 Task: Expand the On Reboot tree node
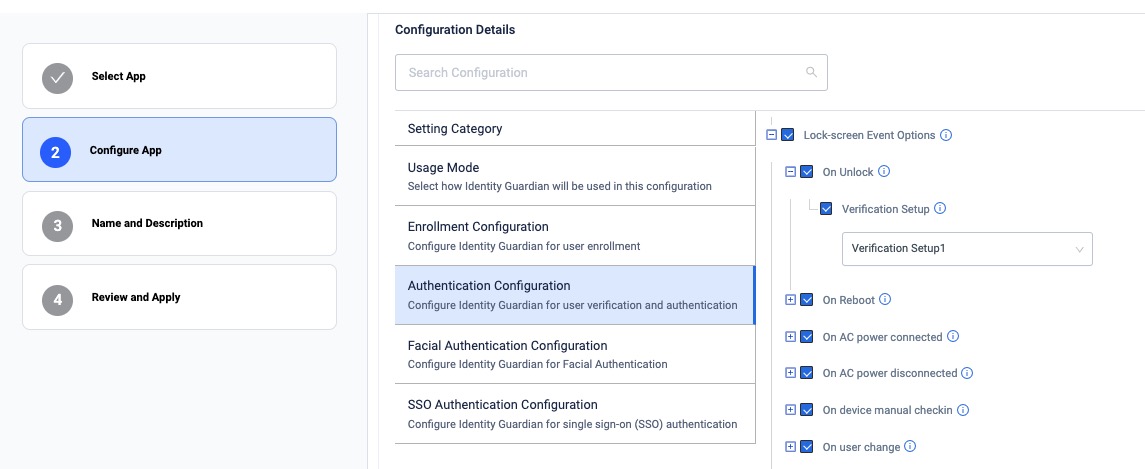(790, 299)
